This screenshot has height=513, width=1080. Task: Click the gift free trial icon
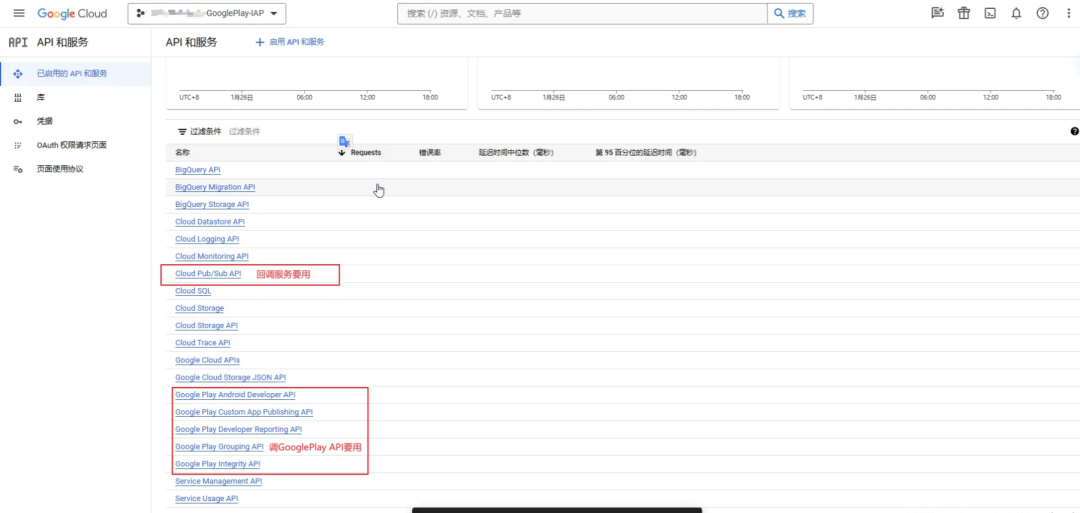(964, 13)
